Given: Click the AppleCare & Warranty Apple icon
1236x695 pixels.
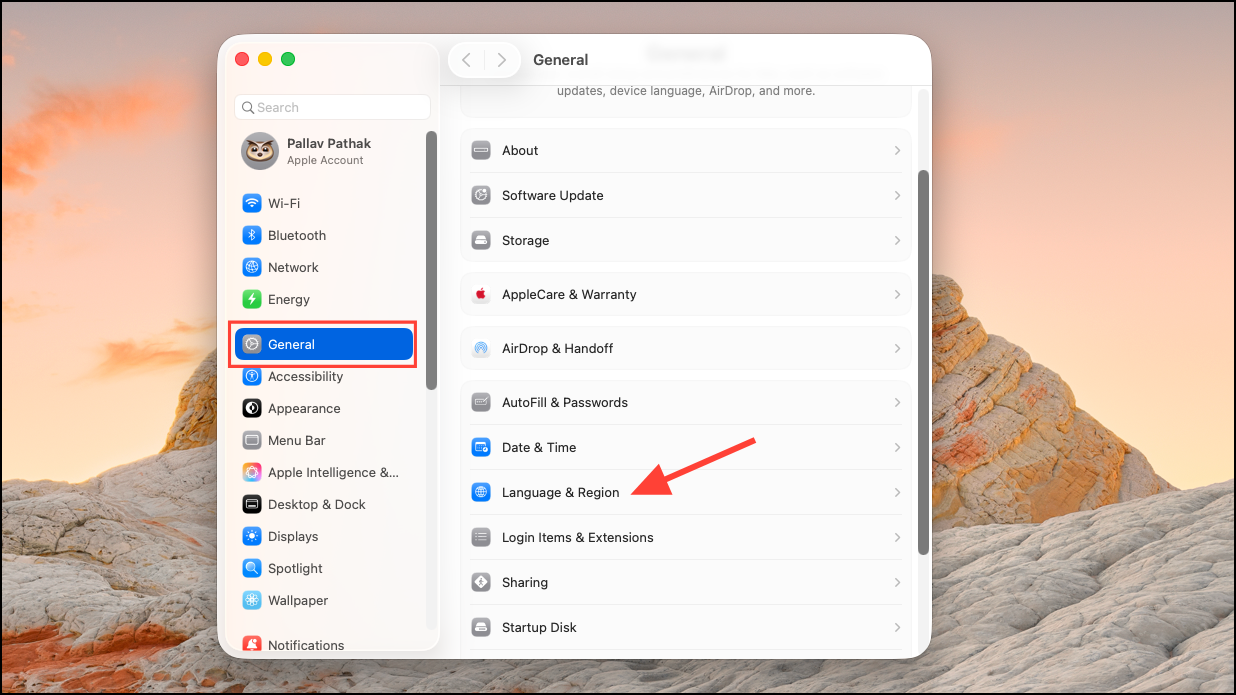Looking at the screenshot, I should point(481,294).
